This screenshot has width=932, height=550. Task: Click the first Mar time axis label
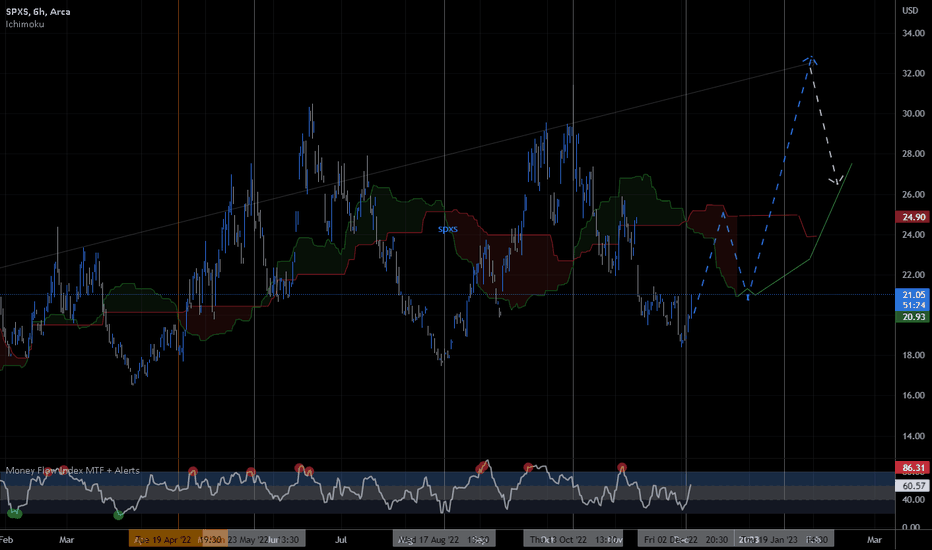67,540
